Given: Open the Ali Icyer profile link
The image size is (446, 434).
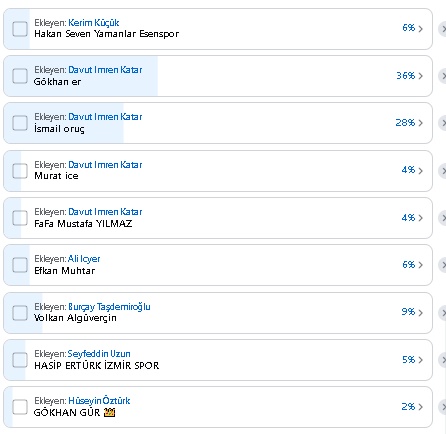Looking at the screenshot, I should click(84, 259).
